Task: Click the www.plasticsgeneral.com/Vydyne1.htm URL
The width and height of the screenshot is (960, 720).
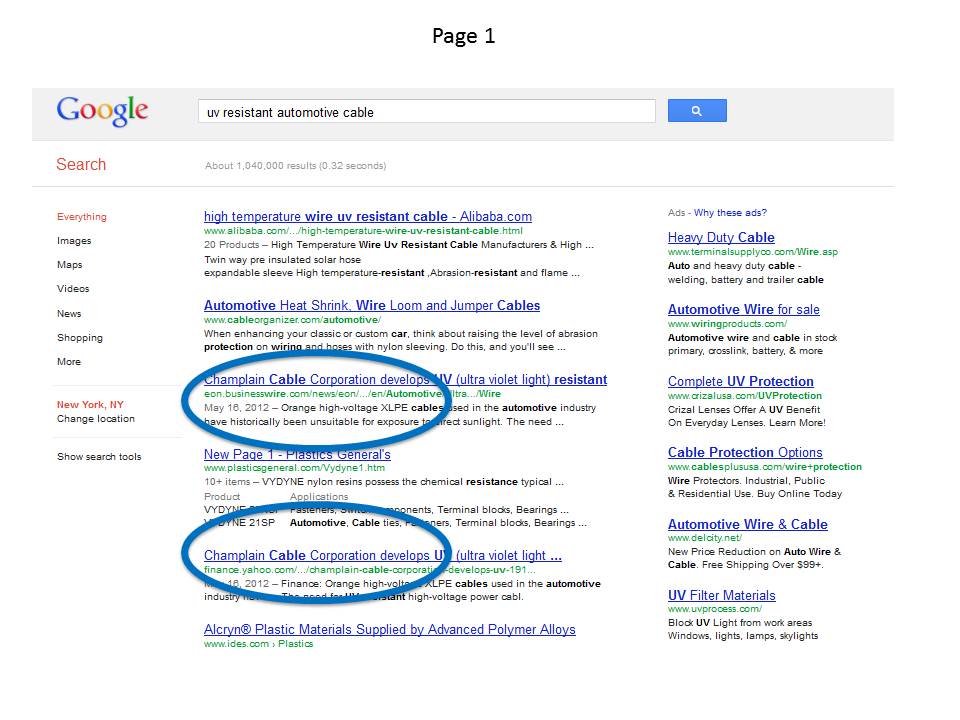Action: (x=294, y=468)
